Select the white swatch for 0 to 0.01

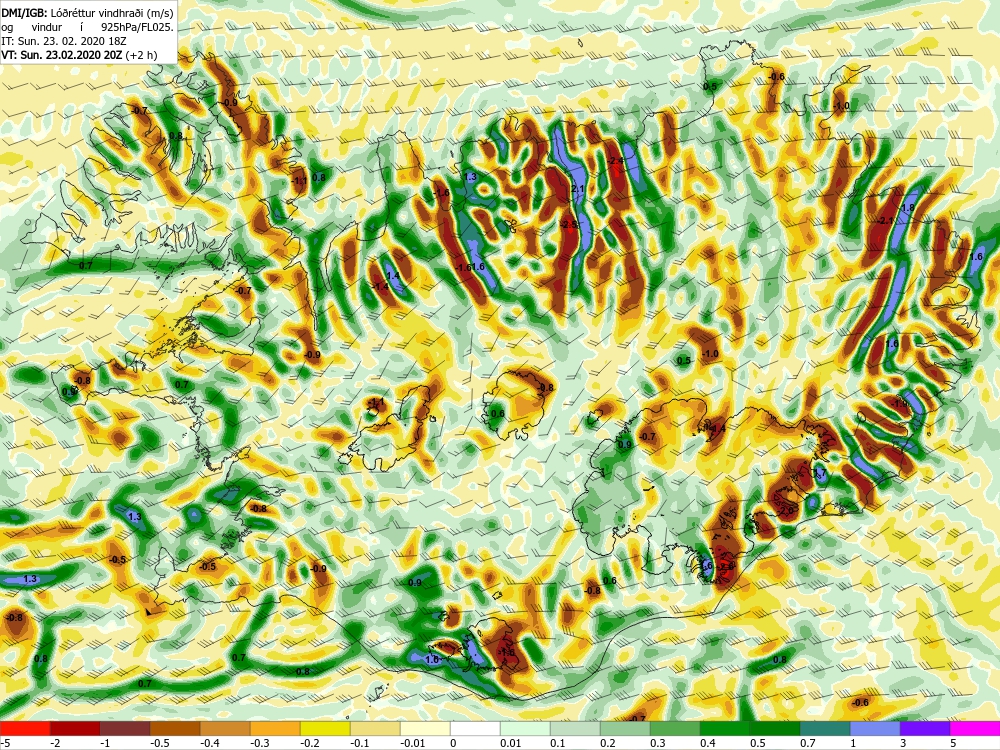click(475, 729)
